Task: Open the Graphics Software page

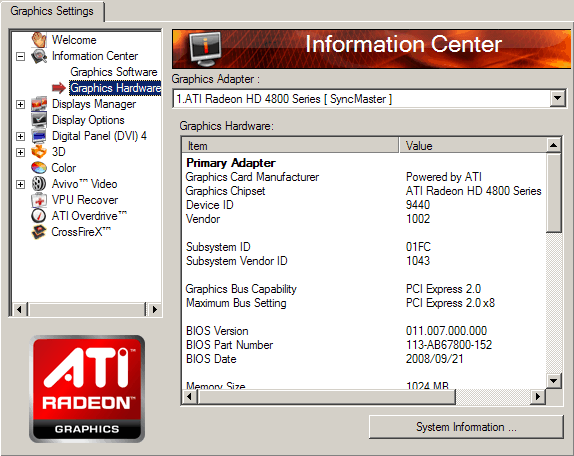Action: pos(114,72)
